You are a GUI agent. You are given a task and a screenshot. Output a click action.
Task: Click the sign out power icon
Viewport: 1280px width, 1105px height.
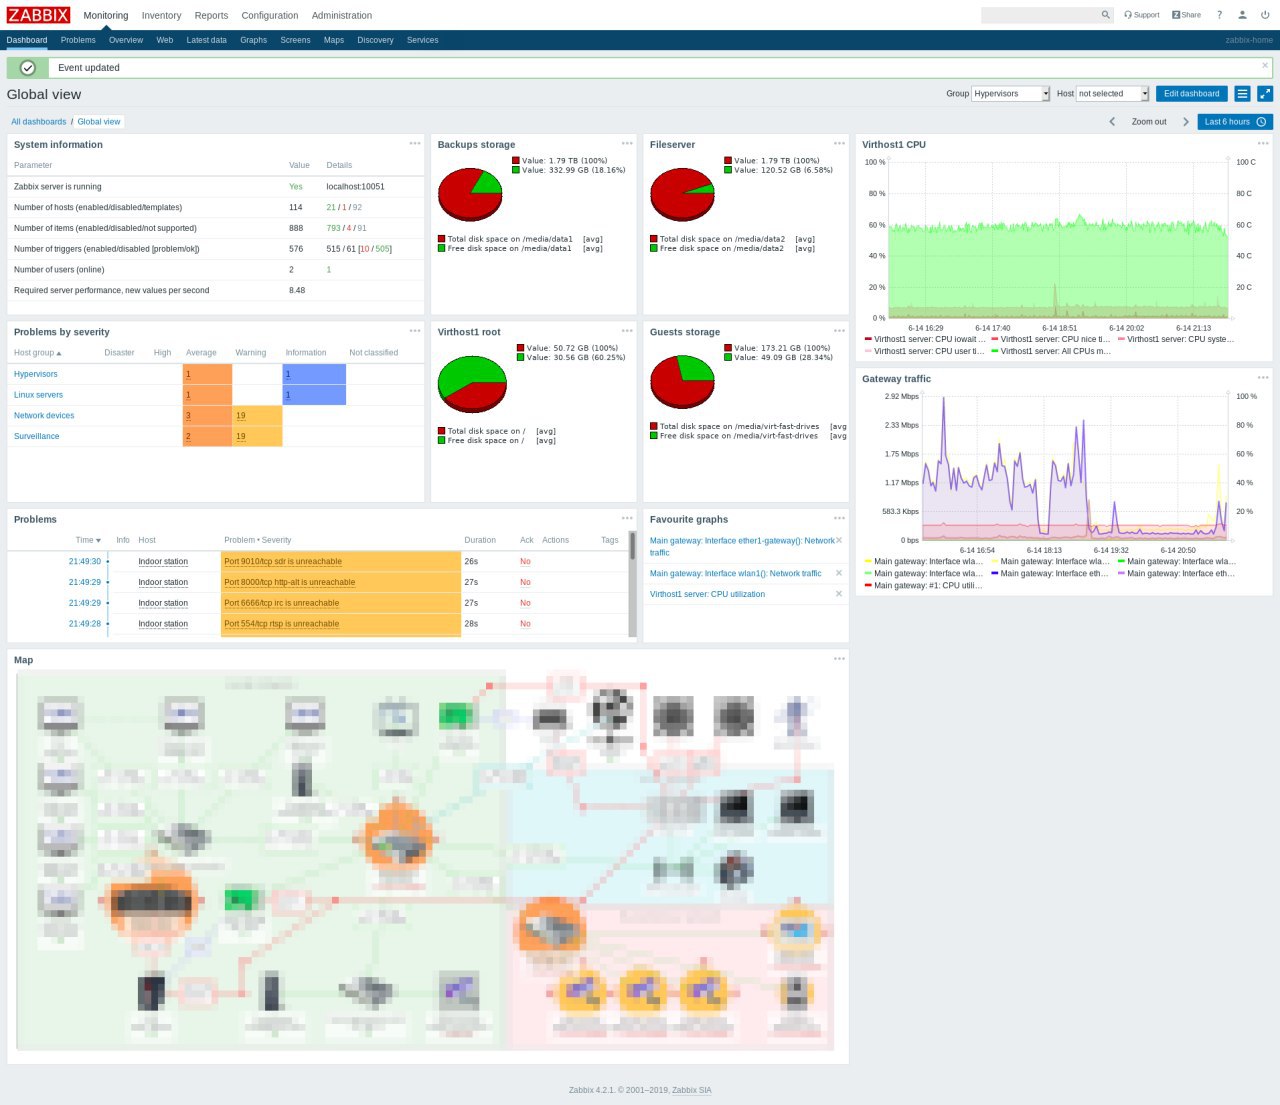click(1265, 15)
